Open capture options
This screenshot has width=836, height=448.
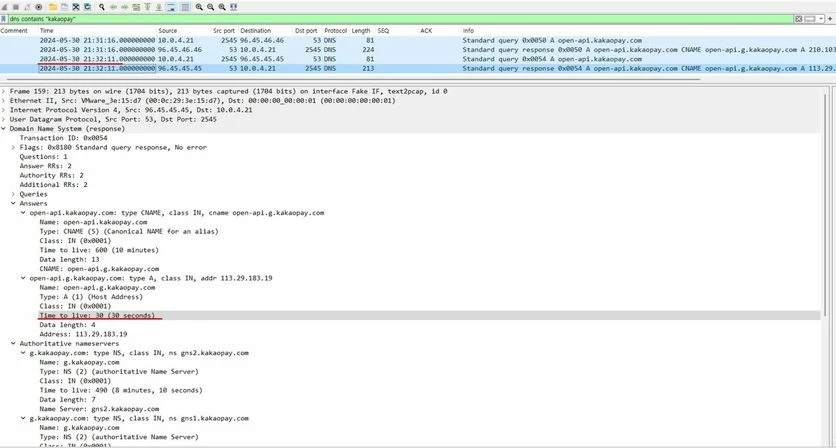coord(38,7)
